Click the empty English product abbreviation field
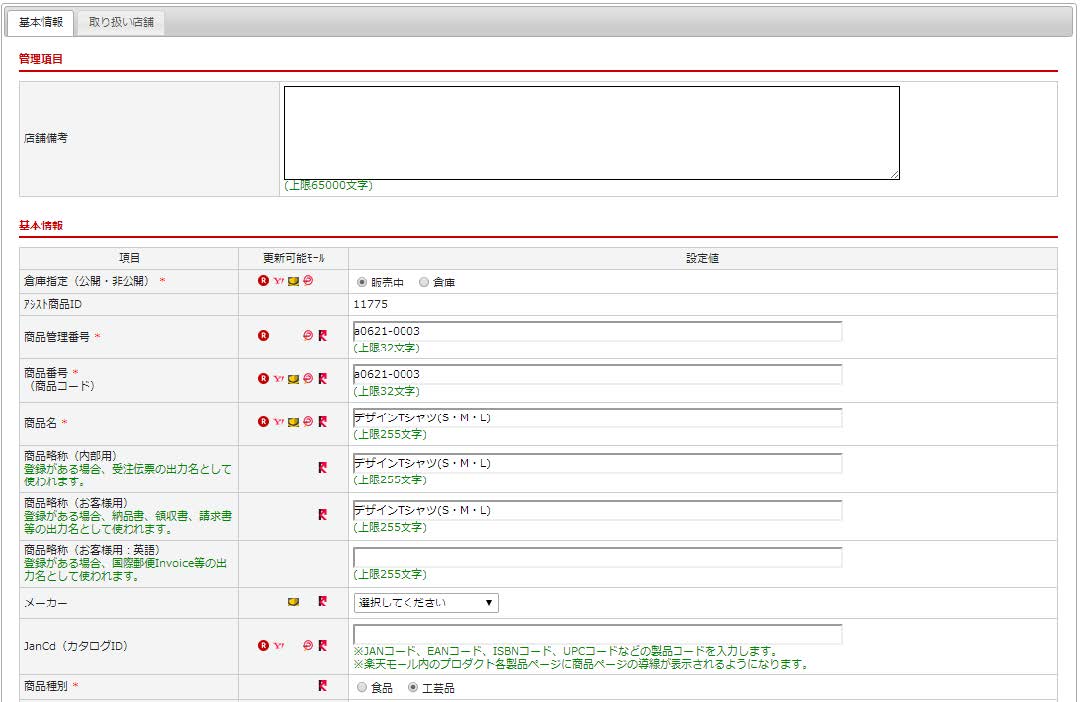The image size is (1087, 702). pos(597,557)
